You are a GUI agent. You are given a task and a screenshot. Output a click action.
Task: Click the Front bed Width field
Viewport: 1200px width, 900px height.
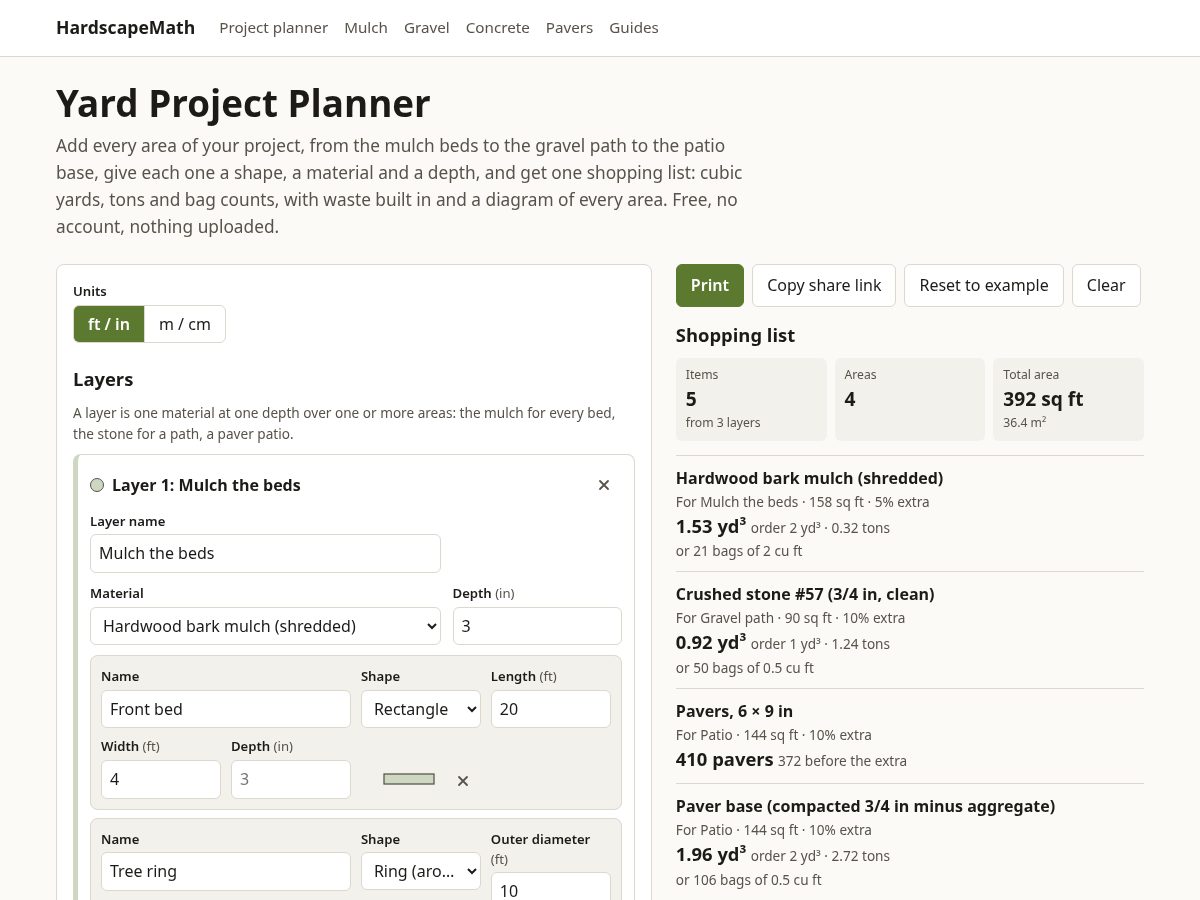click(x=161, y=779)
